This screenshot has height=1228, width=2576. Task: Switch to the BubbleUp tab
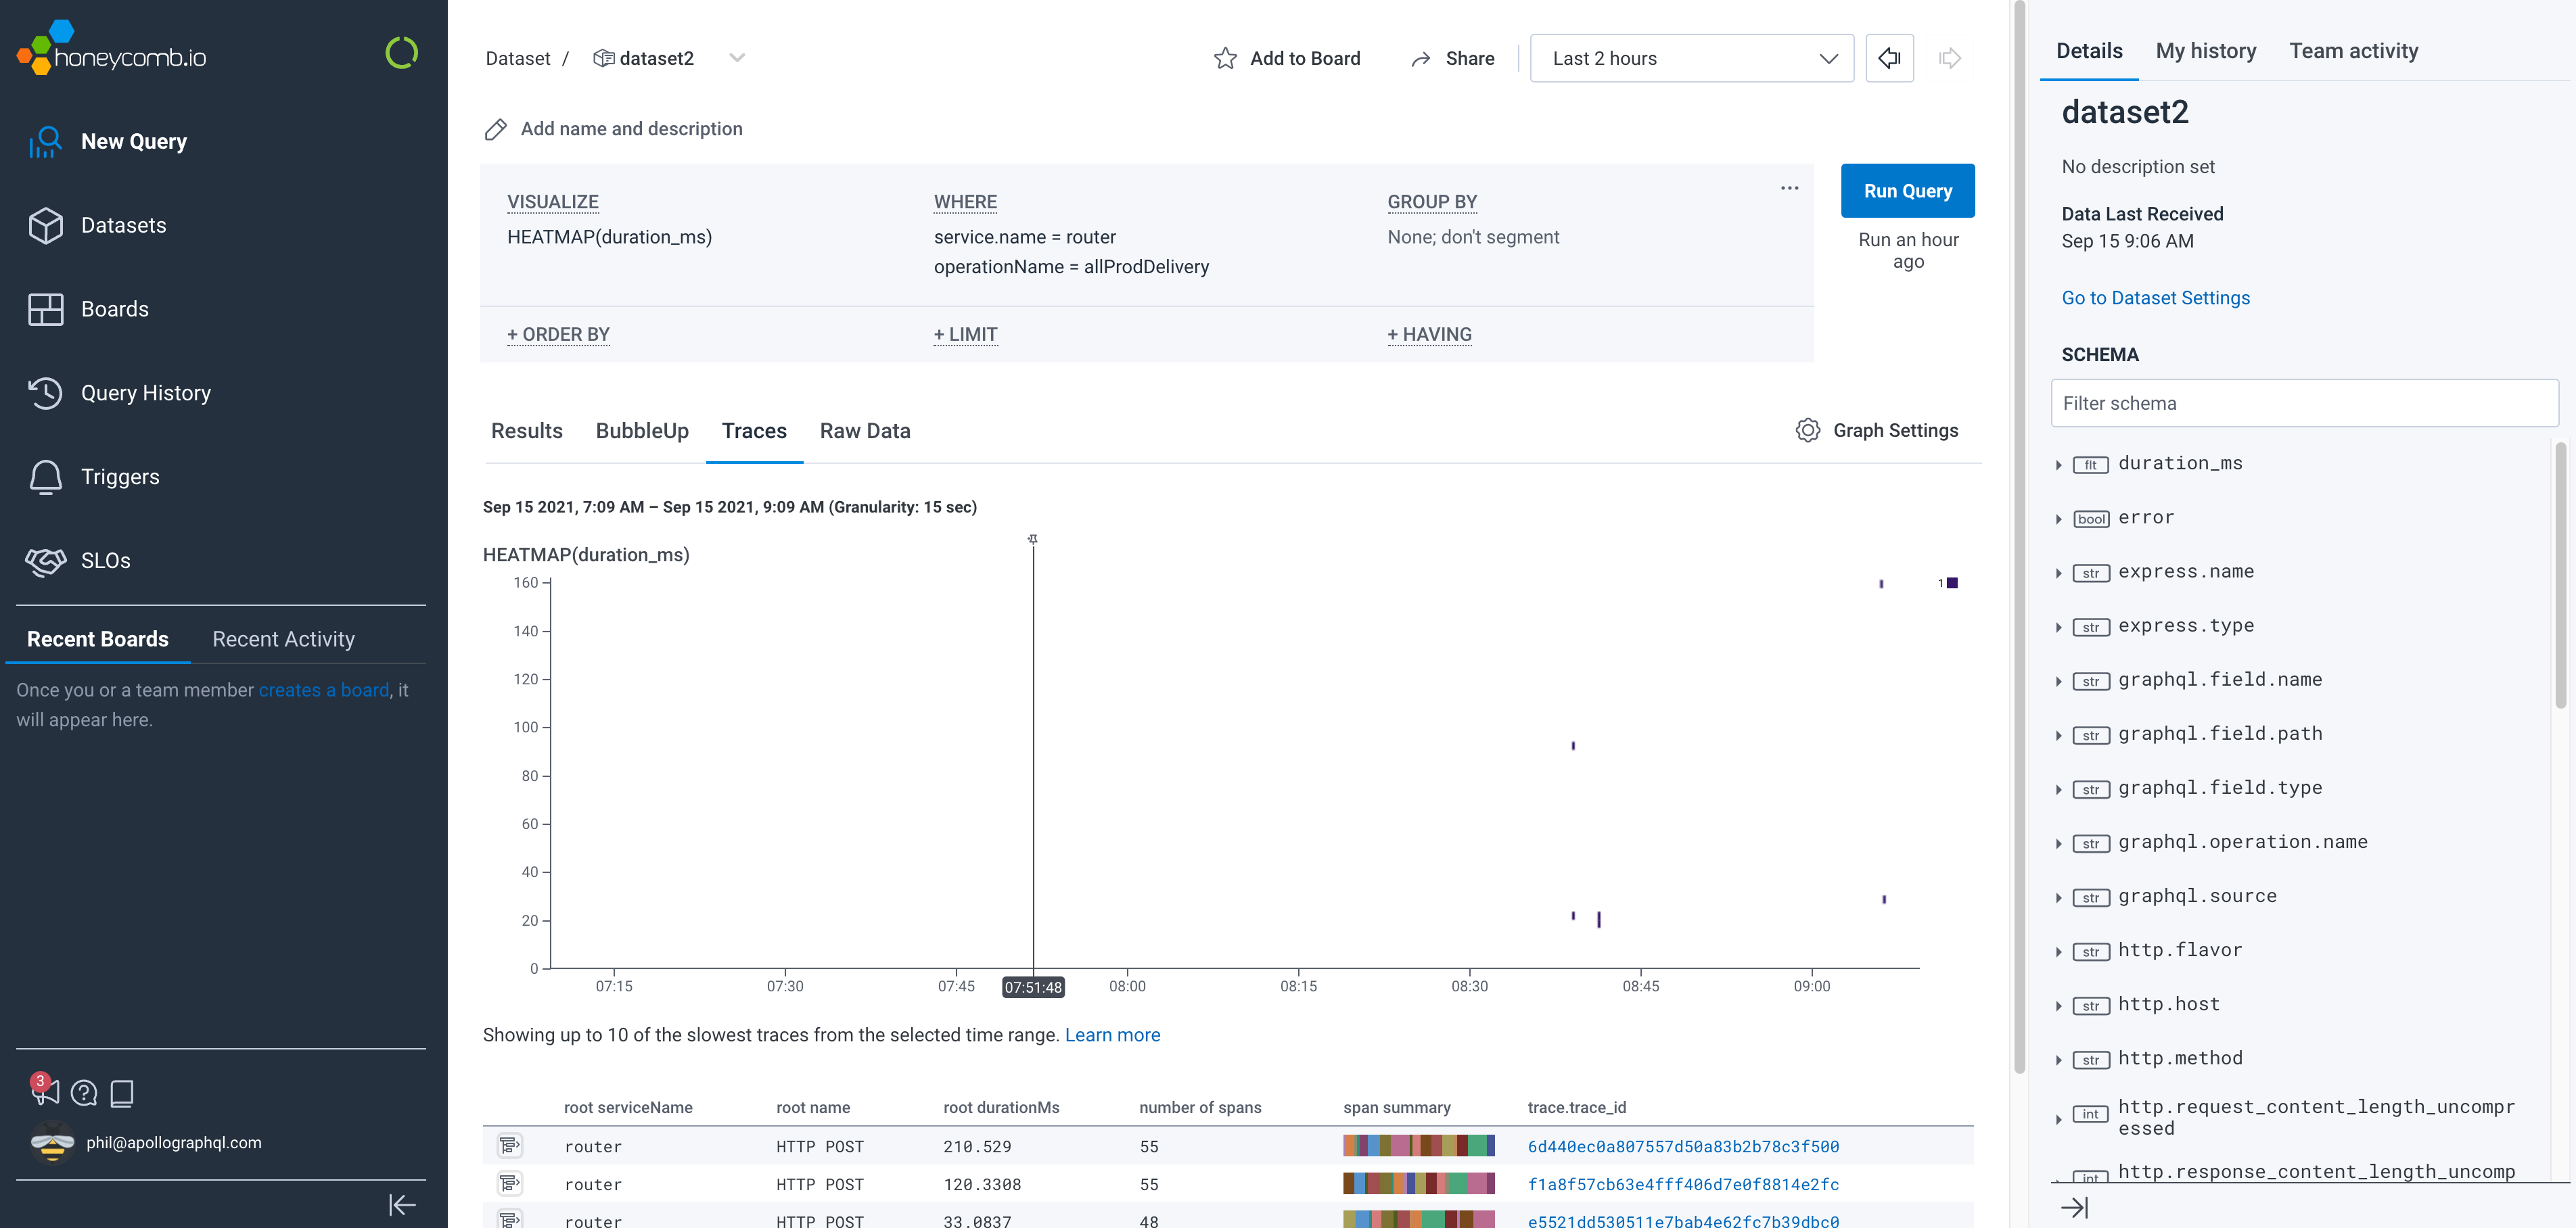click(x=642, y=431)
